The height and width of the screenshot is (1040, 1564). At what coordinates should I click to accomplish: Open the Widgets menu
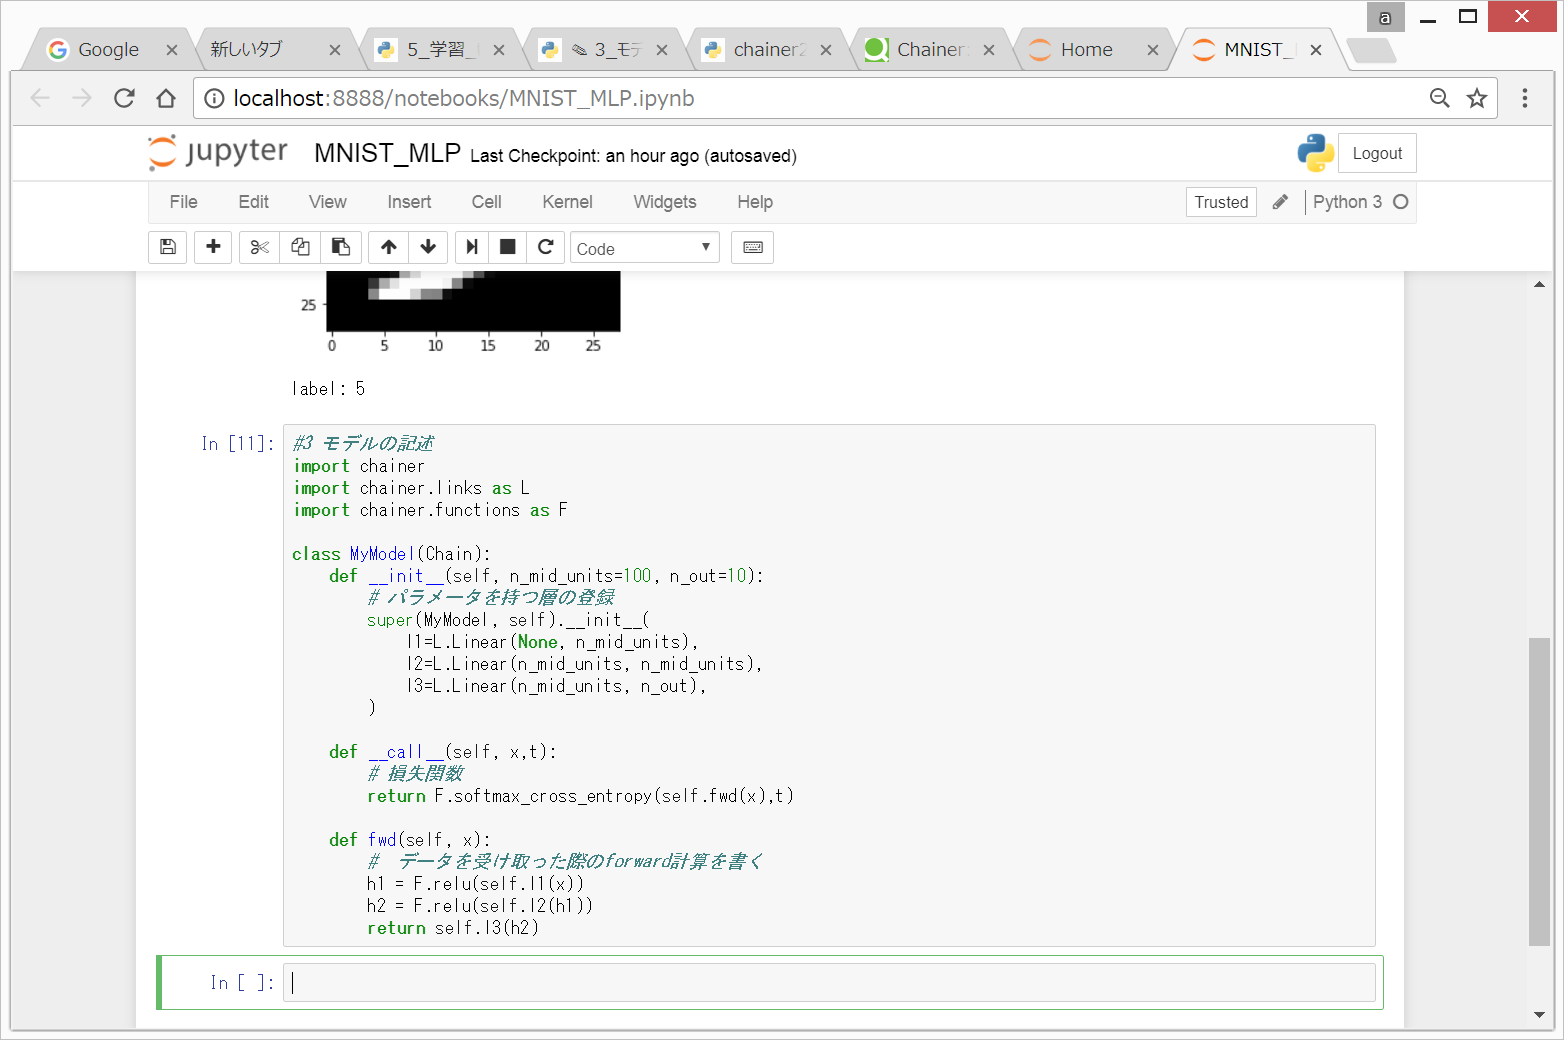tap(664, 202)
